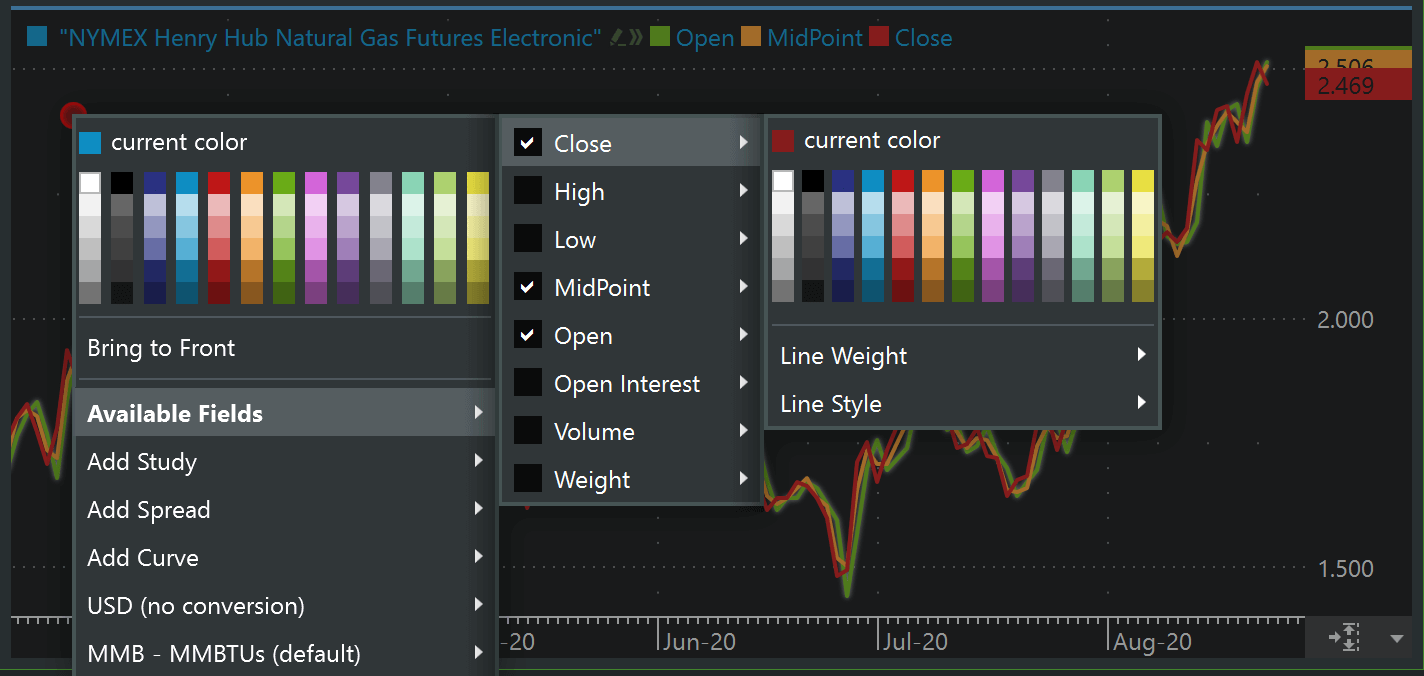
Task: Expand submenu arrow beside High
Action: (744, 191)
